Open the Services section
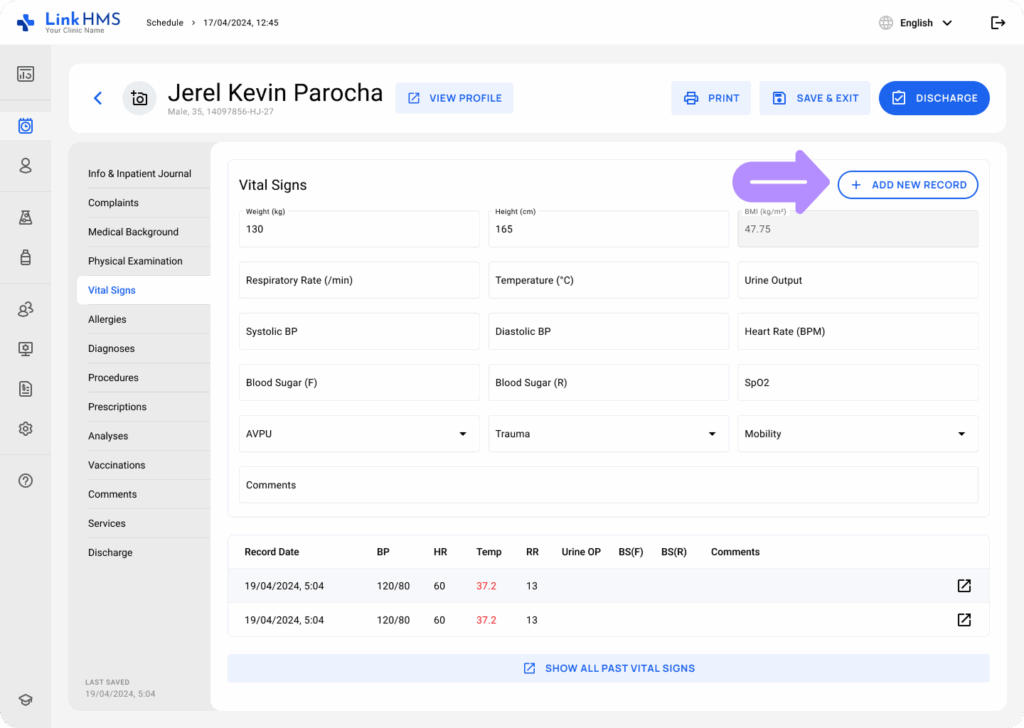The image size is (1024, 728). tap(106, 524)
